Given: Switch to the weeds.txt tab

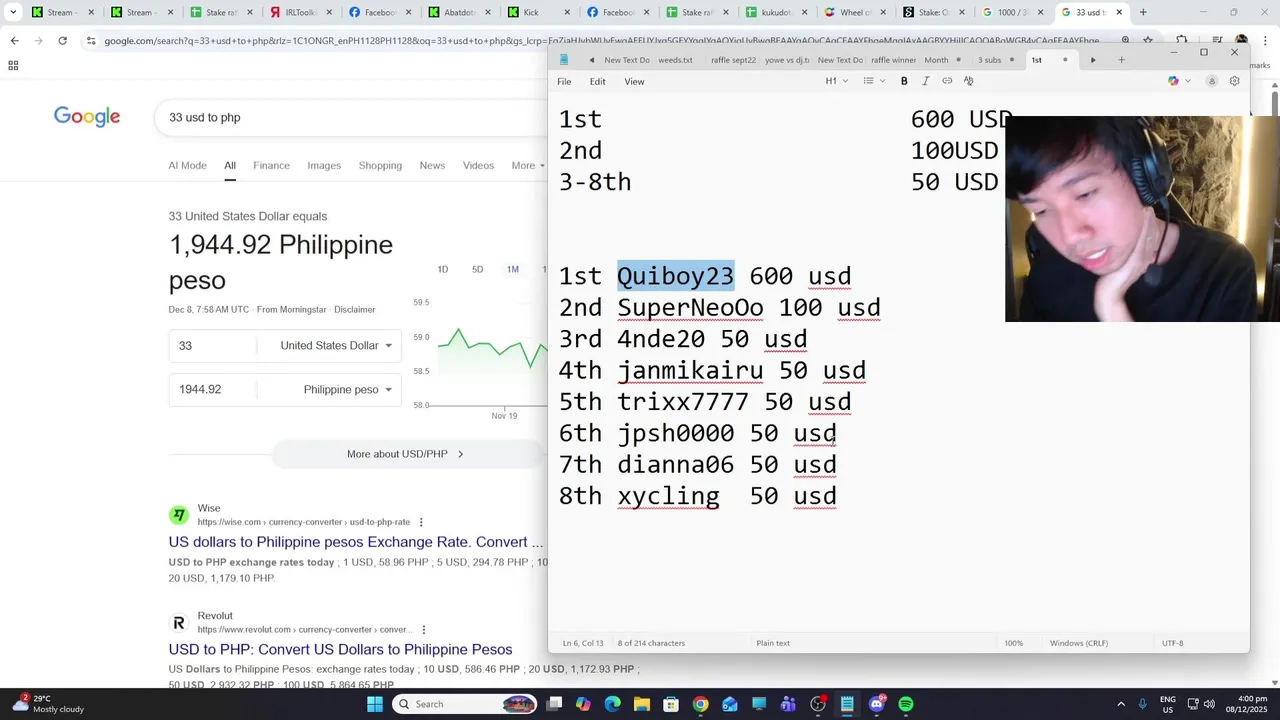Looking at the screenshot, I should click(x=675, y=60).
